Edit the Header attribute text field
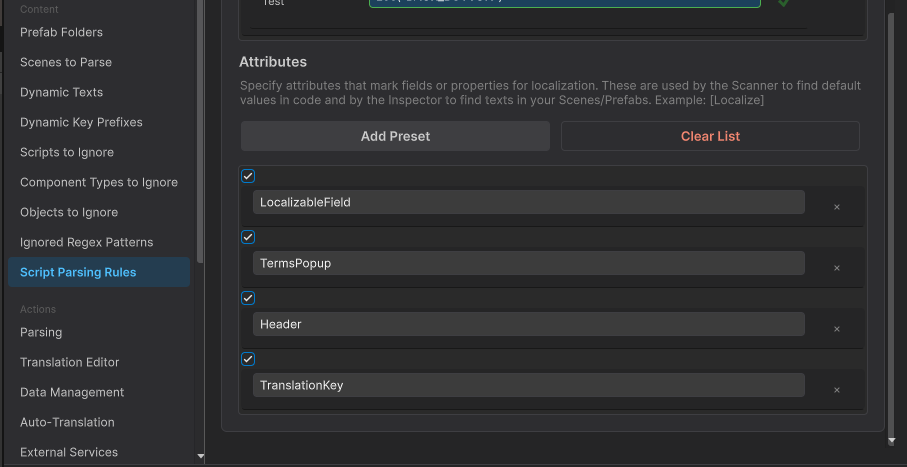This screenshot has width=907, height=467. 529,324
